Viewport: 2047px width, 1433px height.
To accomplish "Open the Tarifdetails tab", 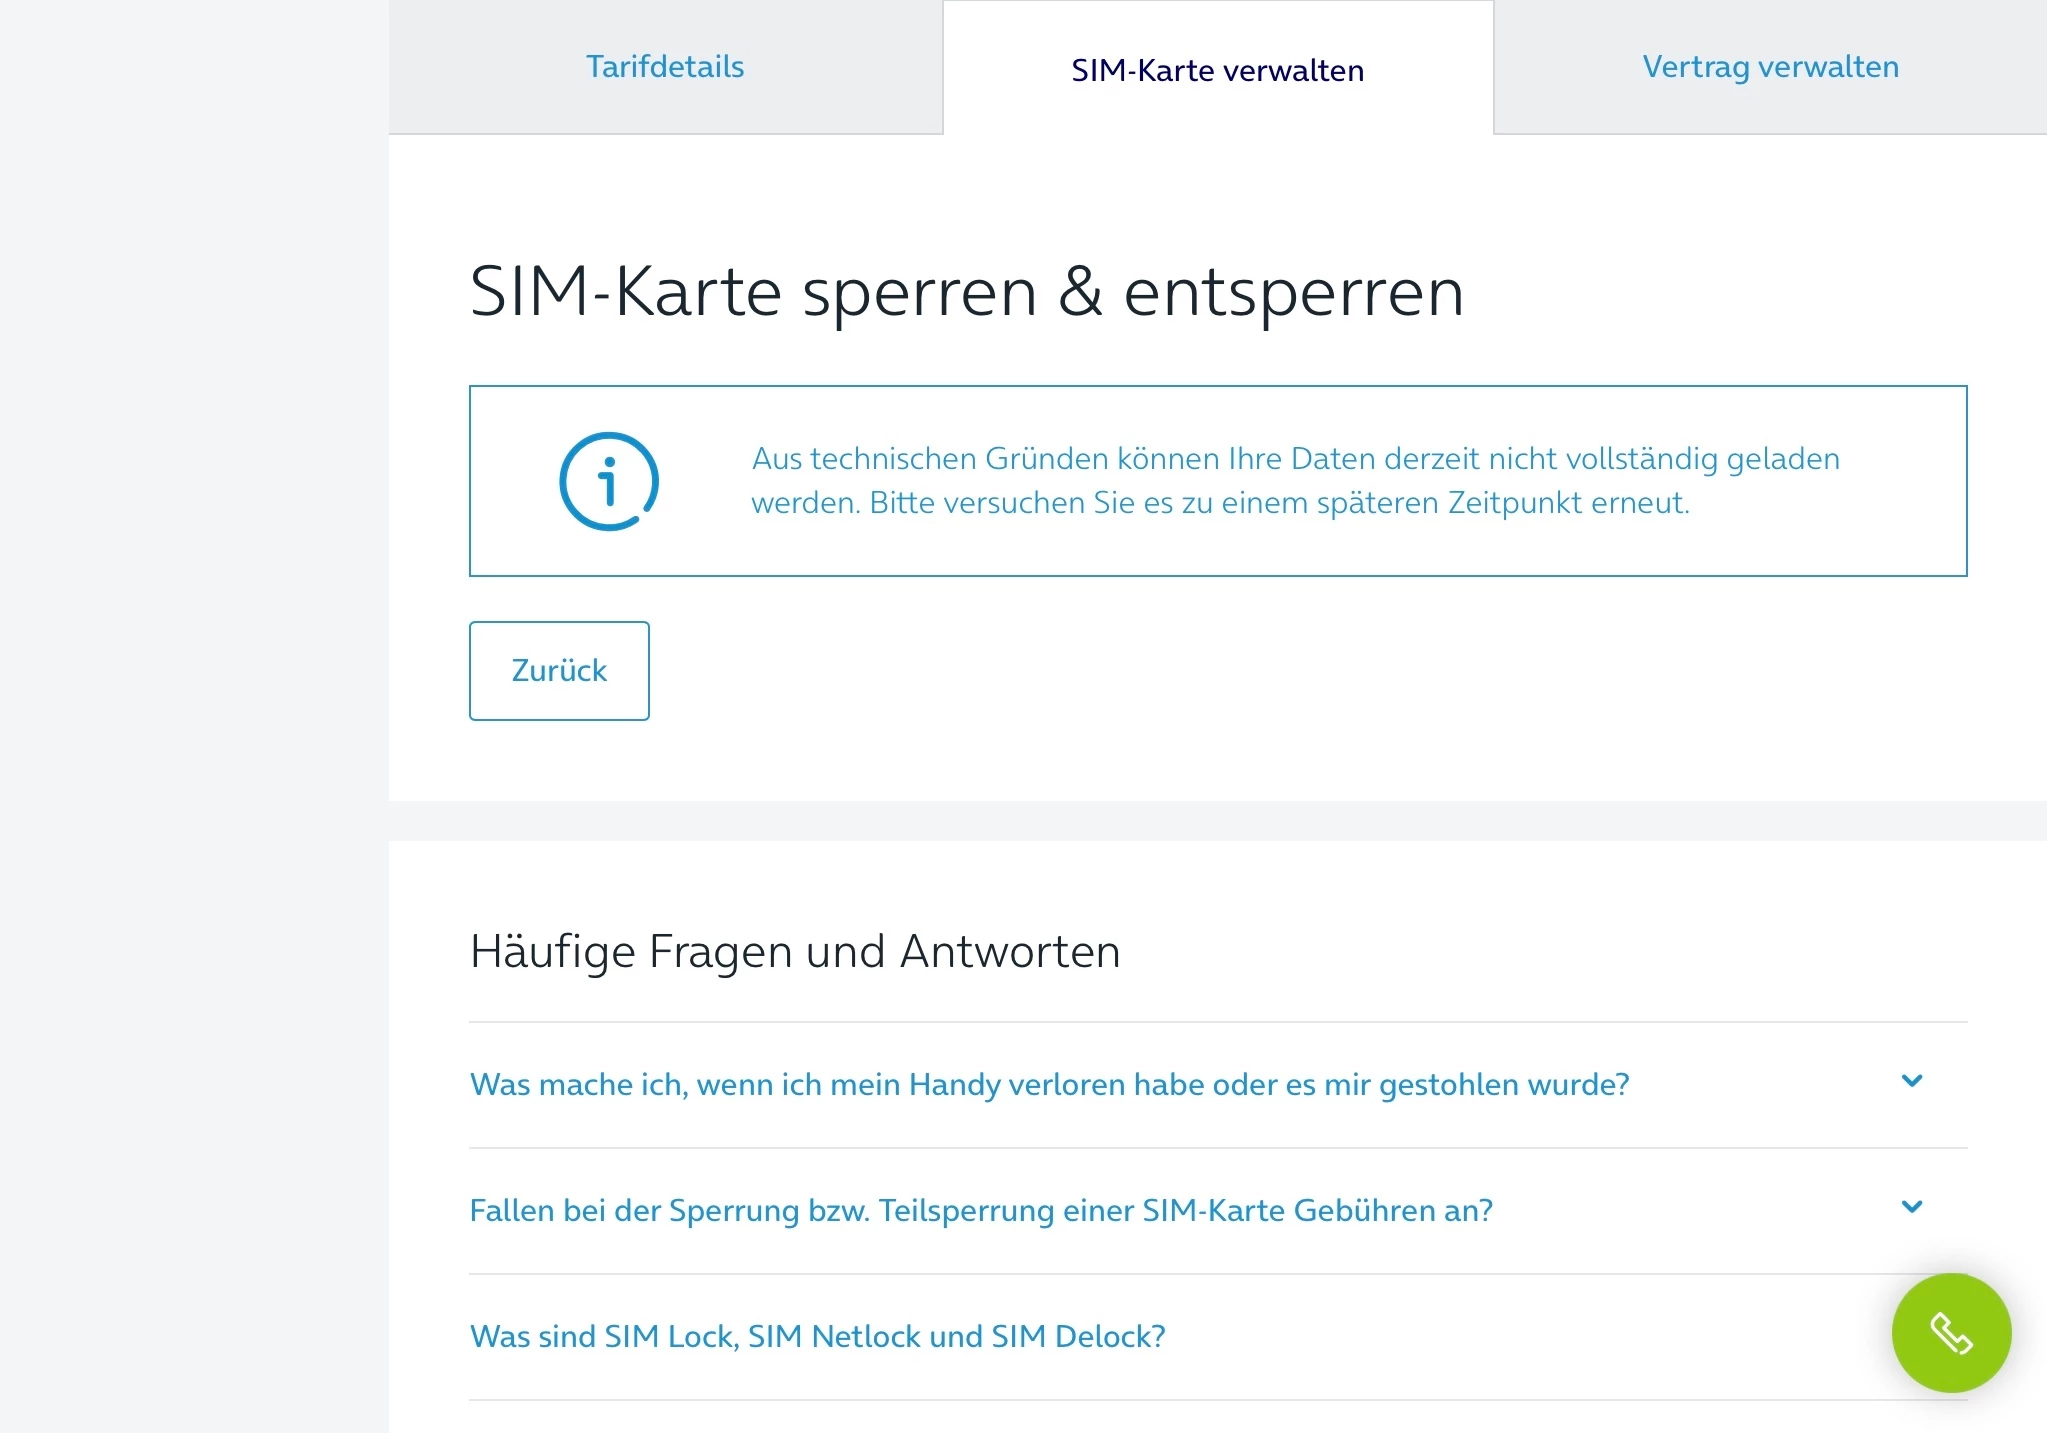I will pos(665,67).
